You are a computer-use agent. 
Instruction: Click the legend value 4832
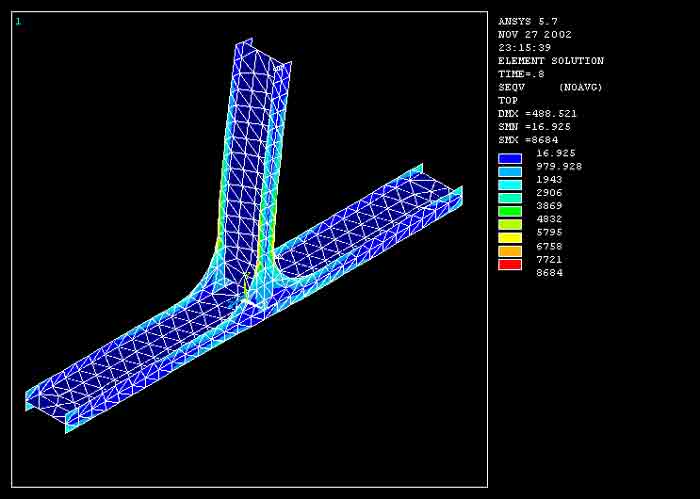[x=550, y=219]
